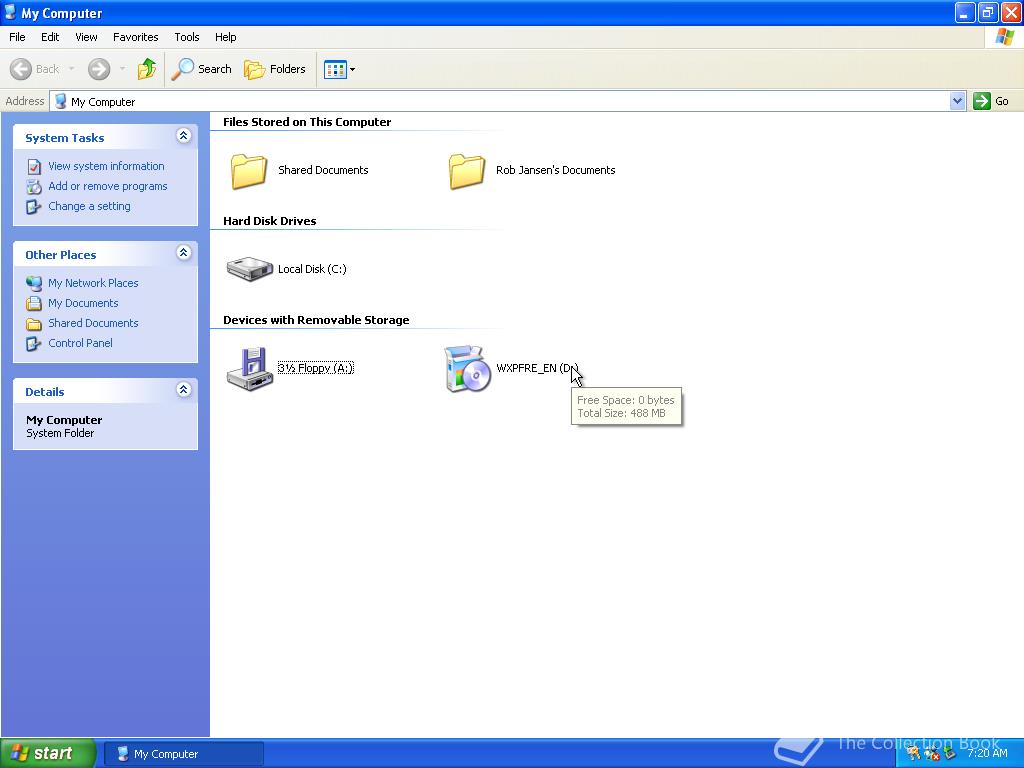This screenshot has width=1024, height=768.
Task: Click the '3½ Floppy (A:)' label
Action: pos(316,368)
